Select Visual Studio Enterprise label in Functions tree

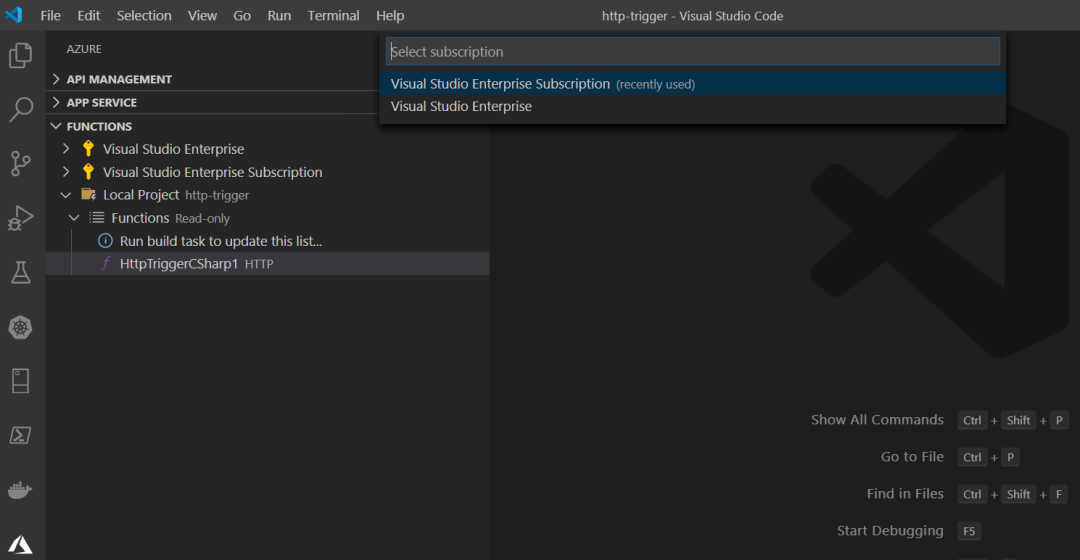coord(174,149)
